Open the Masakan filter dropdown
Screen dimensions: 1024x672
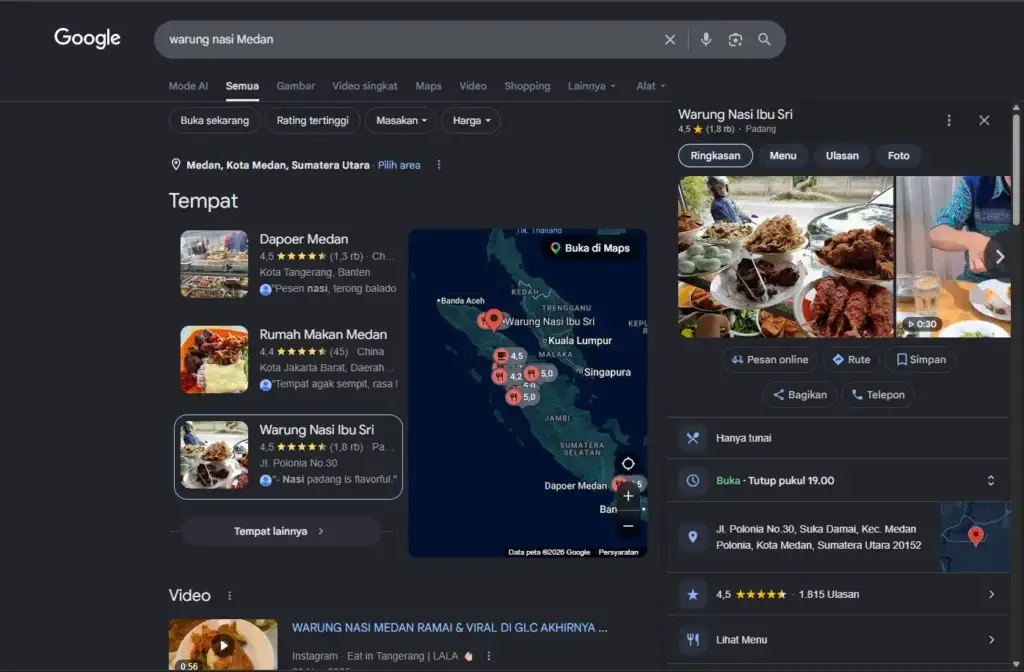click(400, 121)
